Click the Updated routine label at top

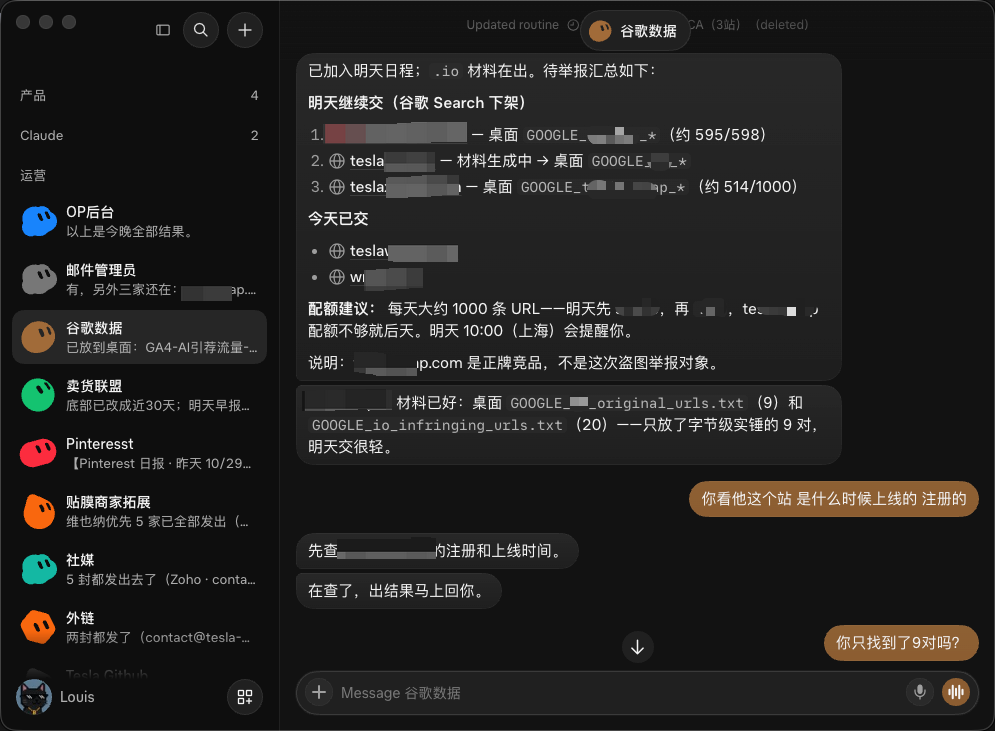513,25
